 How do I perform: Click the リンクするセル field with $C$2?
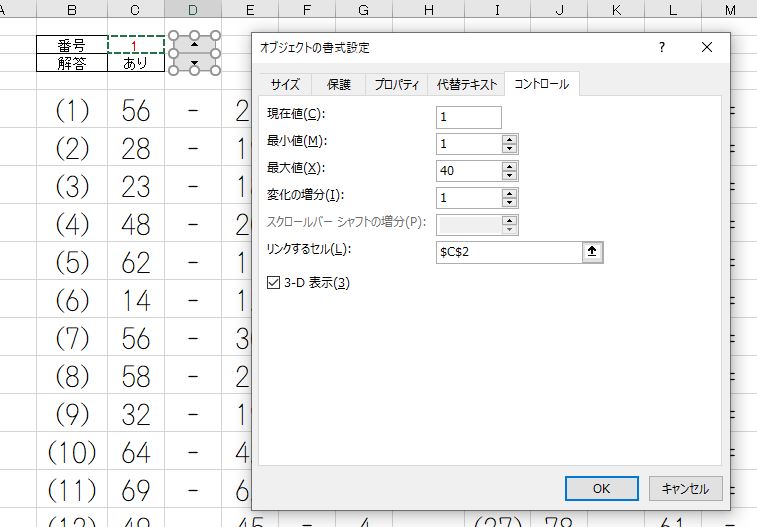509,252
